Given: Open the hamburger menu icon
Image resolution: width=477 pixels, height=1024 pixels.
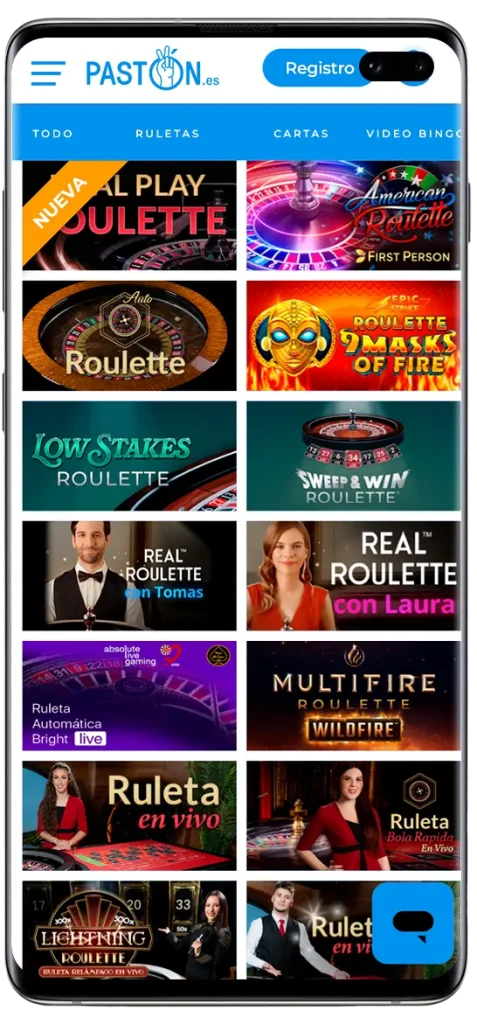Looking at the screenshot, I should 48,73.
